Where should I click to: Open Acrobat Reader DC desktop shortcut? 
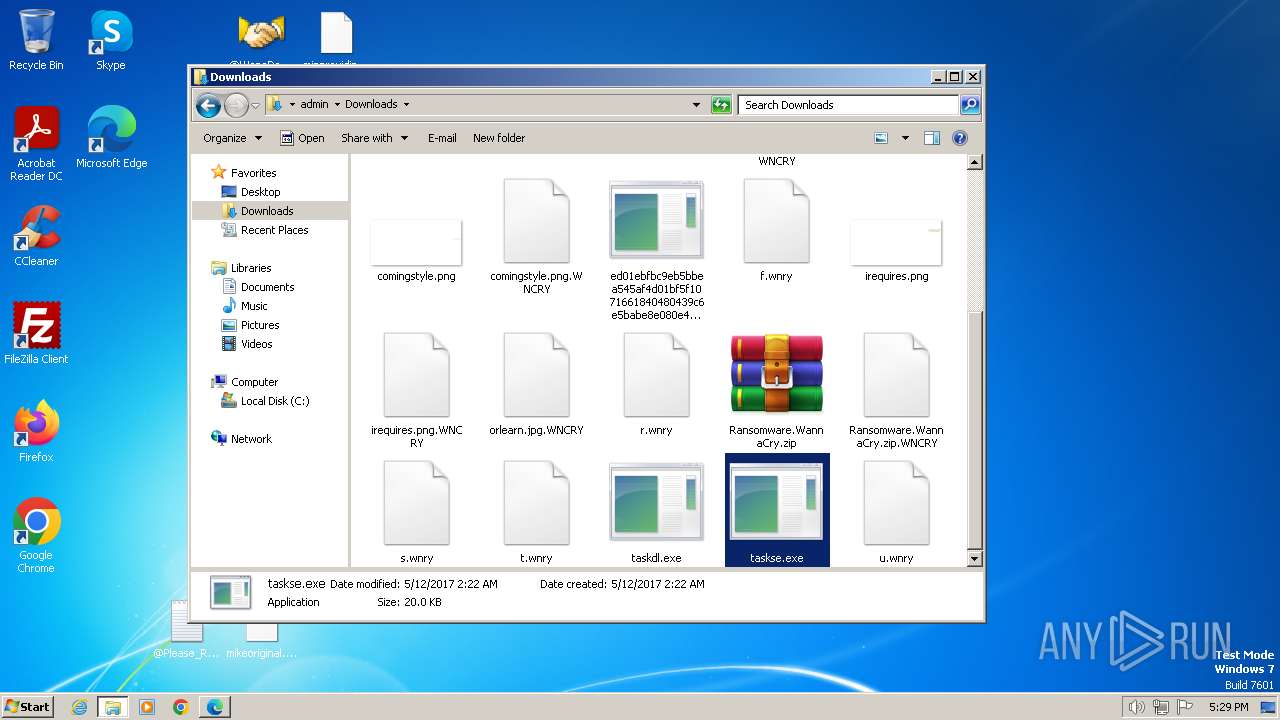[x=36, y=144]
